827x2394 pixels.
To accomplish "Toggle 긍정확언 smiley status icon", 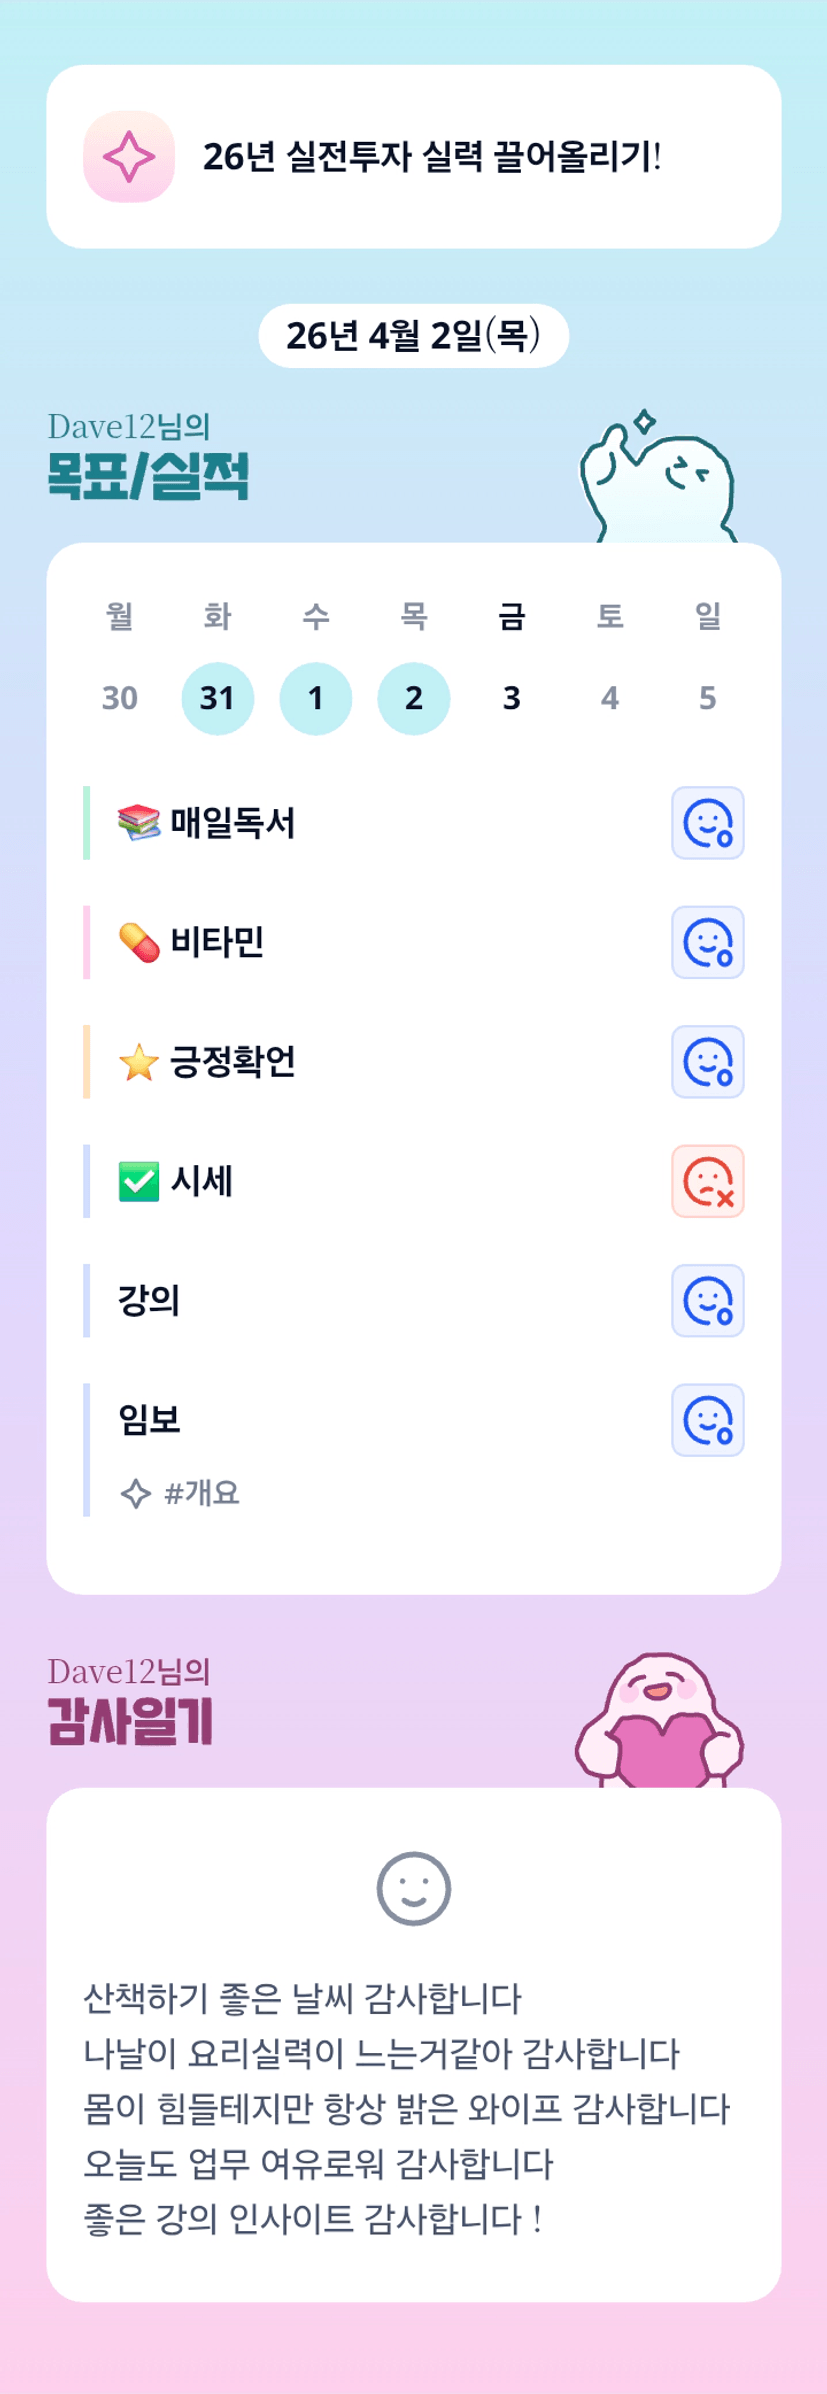I will pos(707,1062).
